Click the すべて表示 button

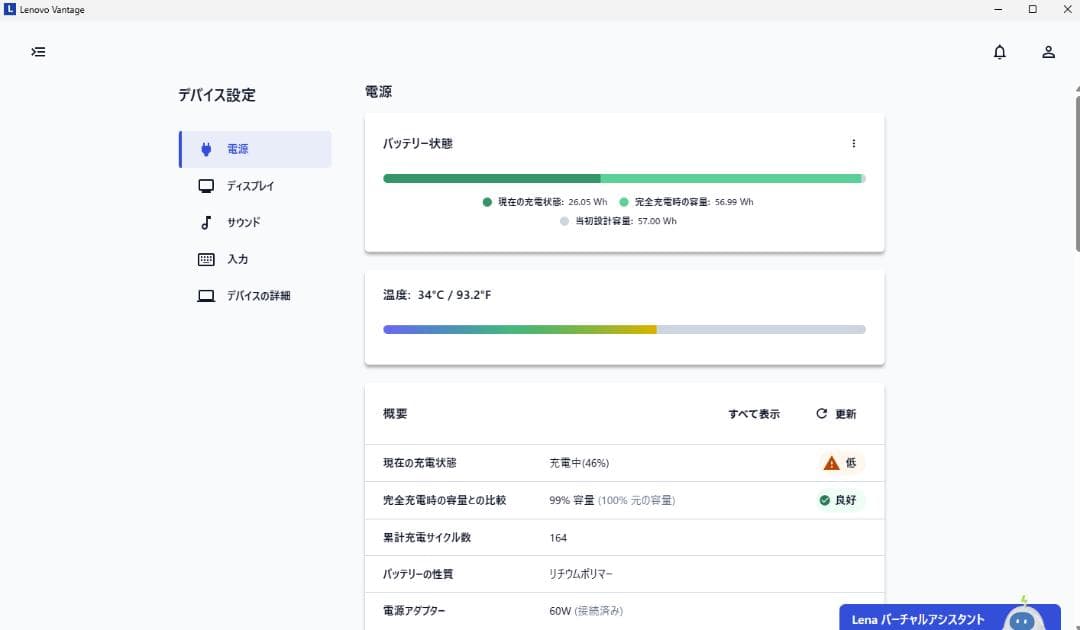[753, 414]
